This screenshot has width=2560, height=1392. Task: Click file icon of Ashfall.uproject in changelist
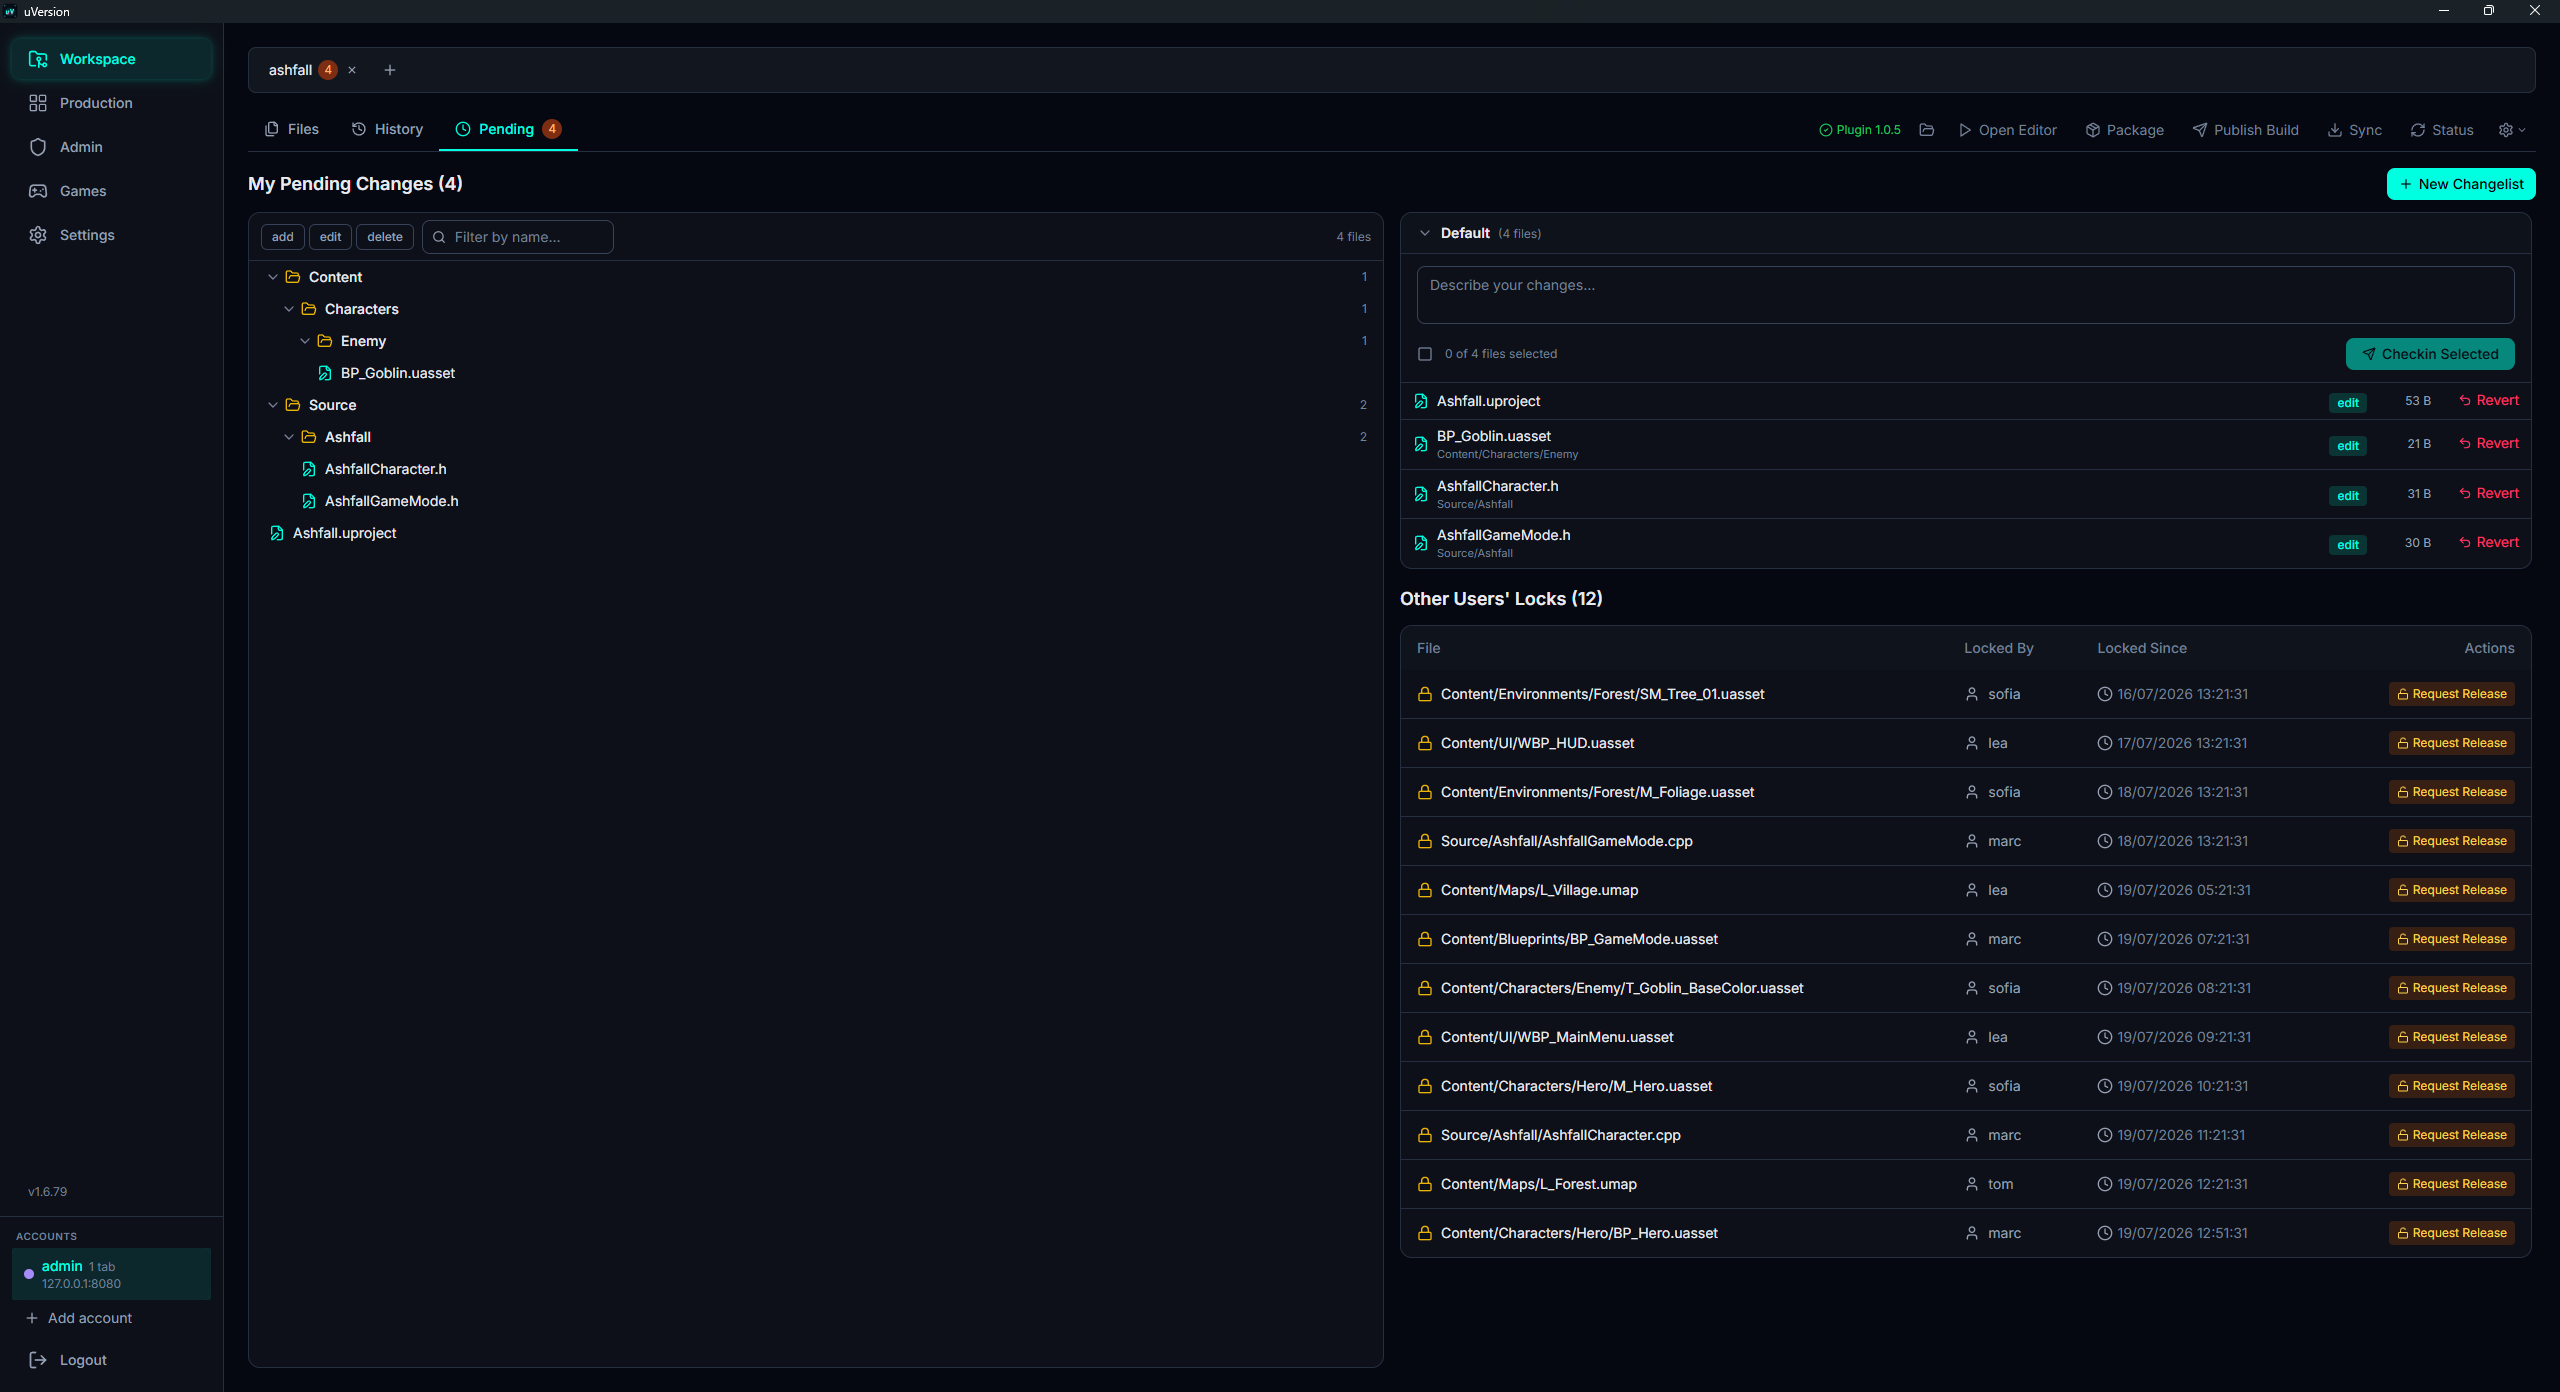tap(1421, 401)
